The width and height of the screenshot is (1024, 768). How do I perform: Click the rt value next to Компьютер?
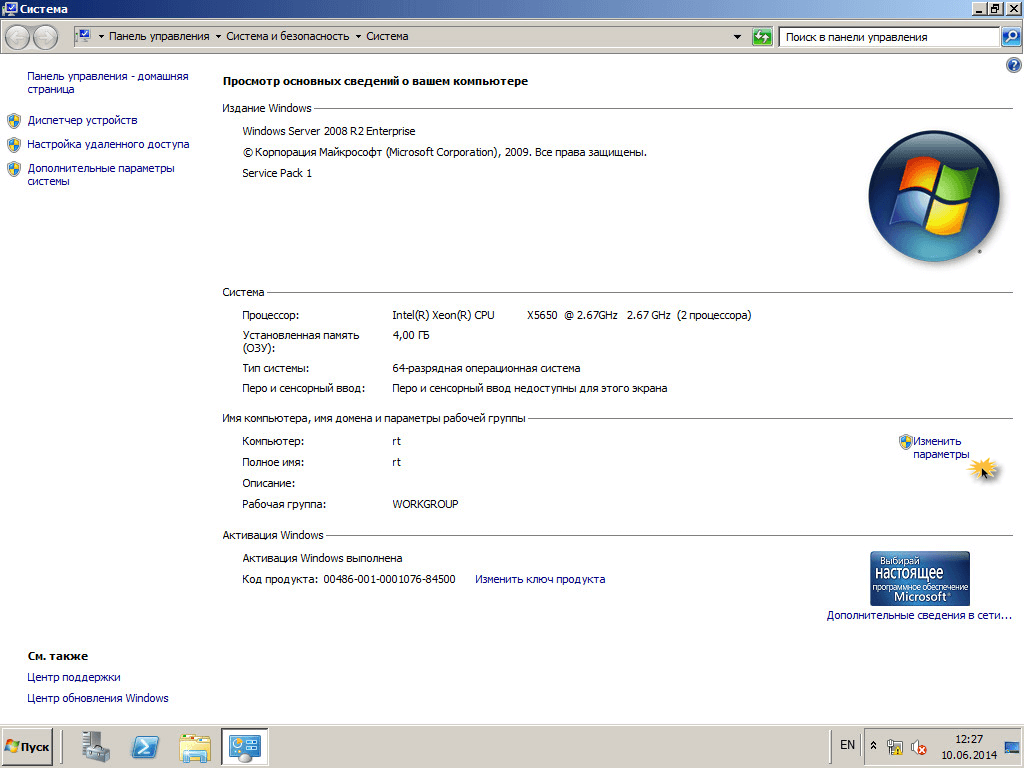396,441
